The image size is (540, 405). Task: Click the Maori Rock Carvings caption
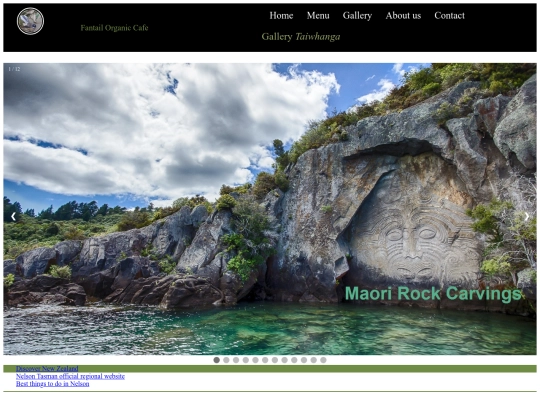tap(433, 294)
